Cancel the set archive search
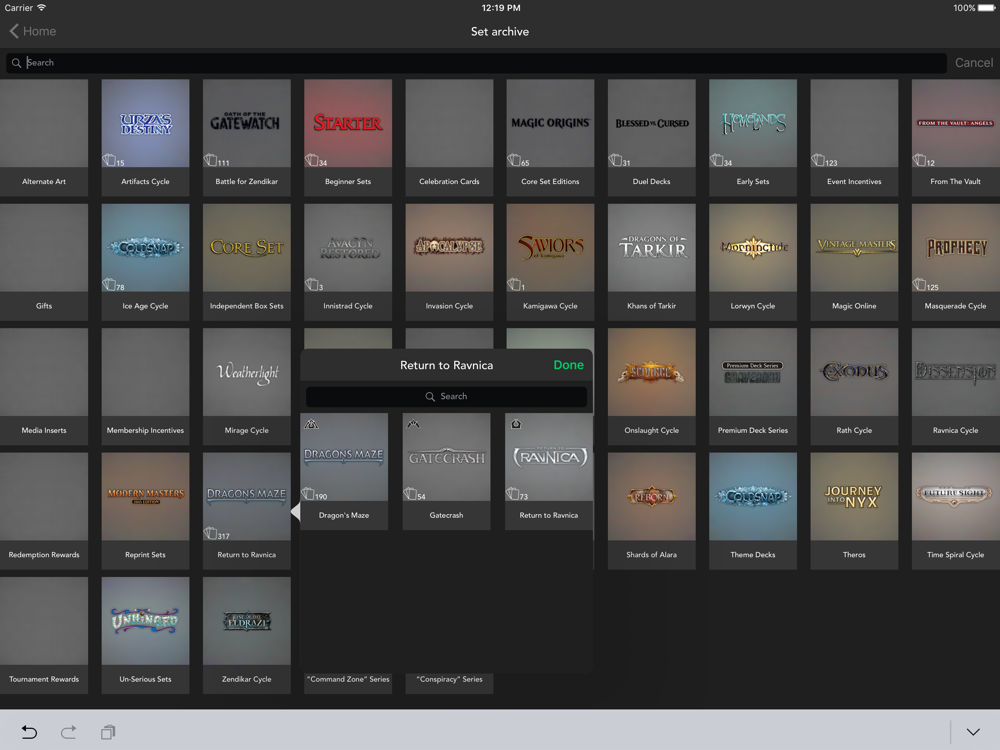 [973, 62]
